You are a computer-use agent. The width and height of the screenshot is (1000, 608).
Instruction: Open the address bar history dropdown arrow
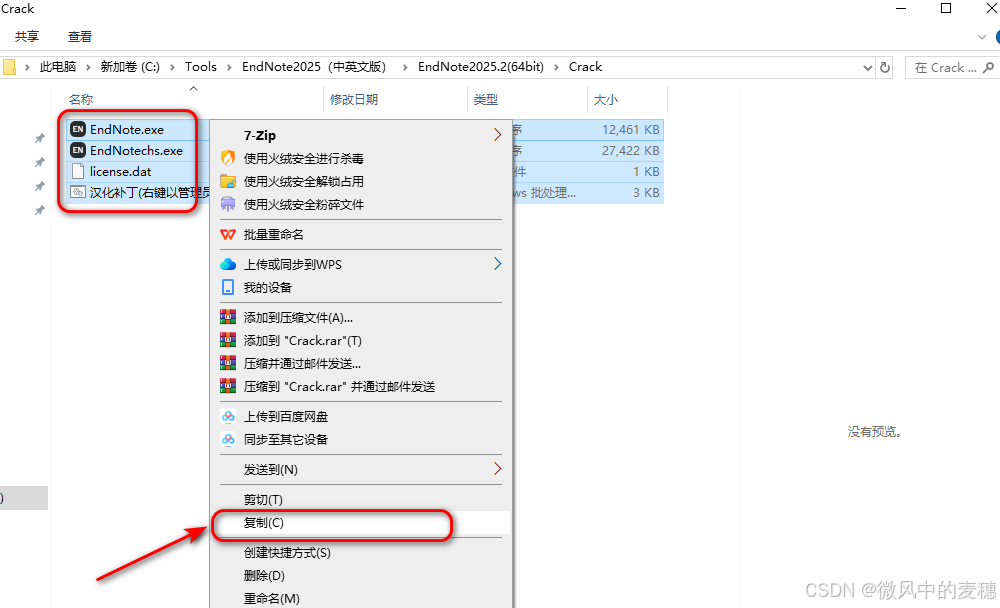pos(869,67)
